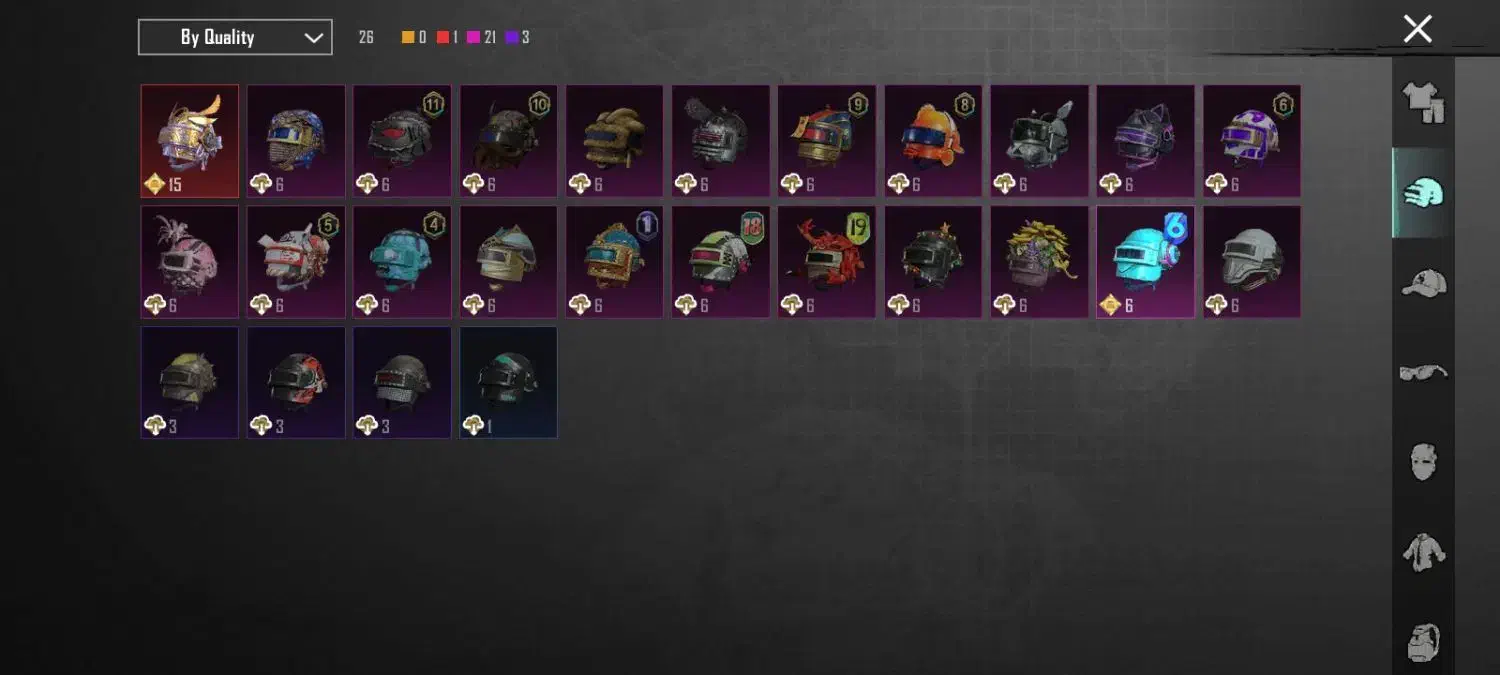Close the inventory screen with the X
The height and width of the screenshot is (675, 1500).
click(1417, 29)
